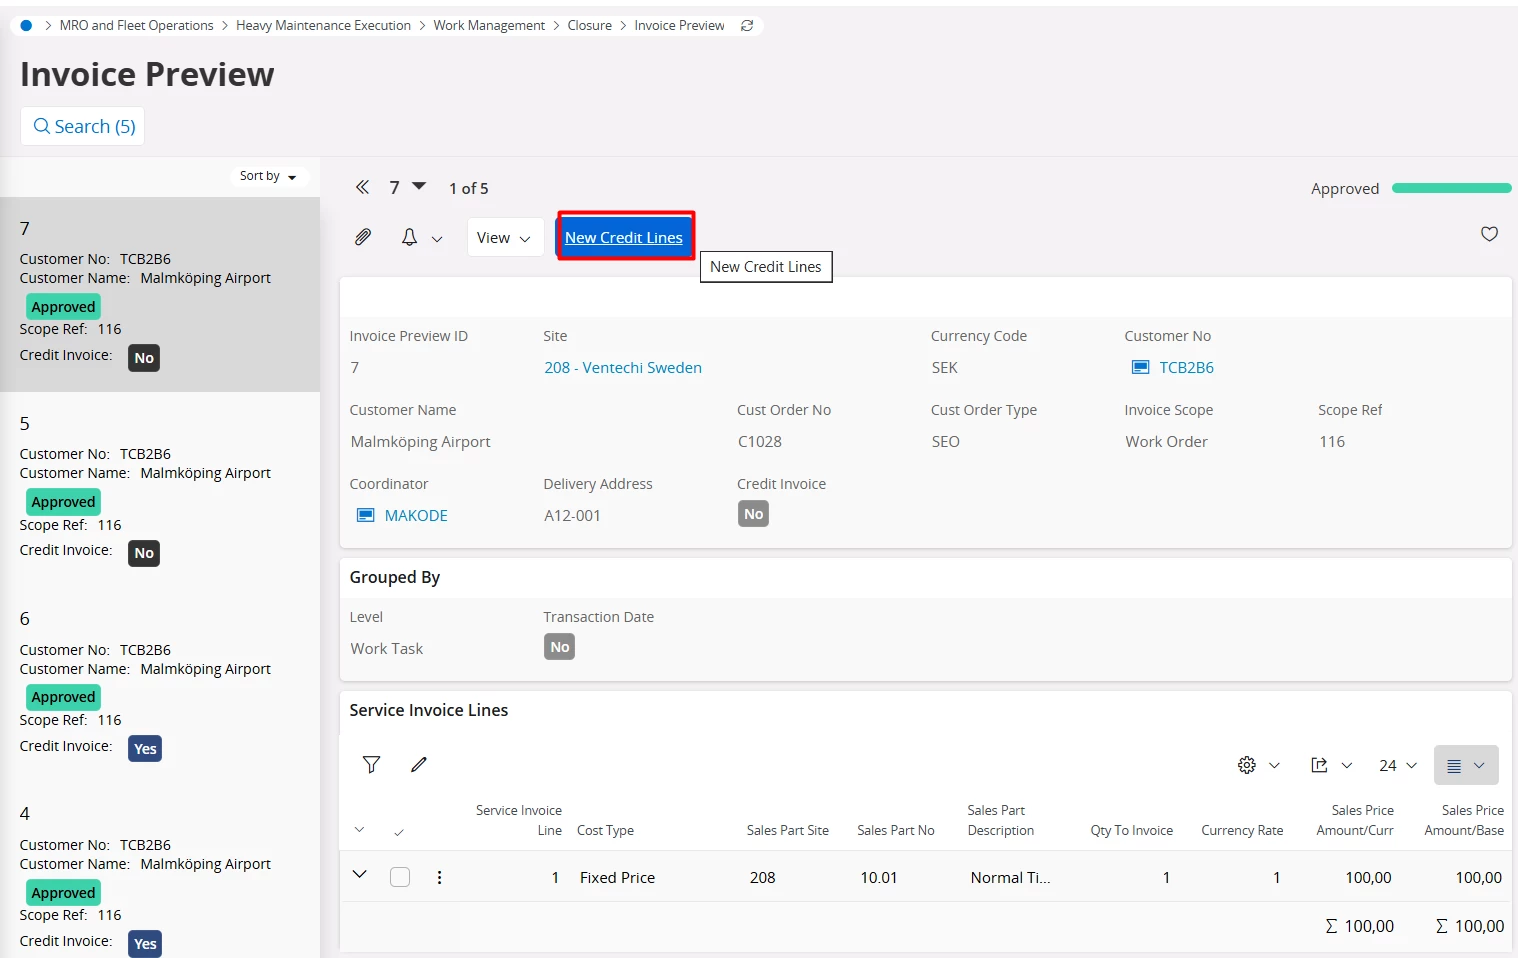
Task: Click the export icon in table toolbar
Action: pyautogui.click(x=1319, y=765)
